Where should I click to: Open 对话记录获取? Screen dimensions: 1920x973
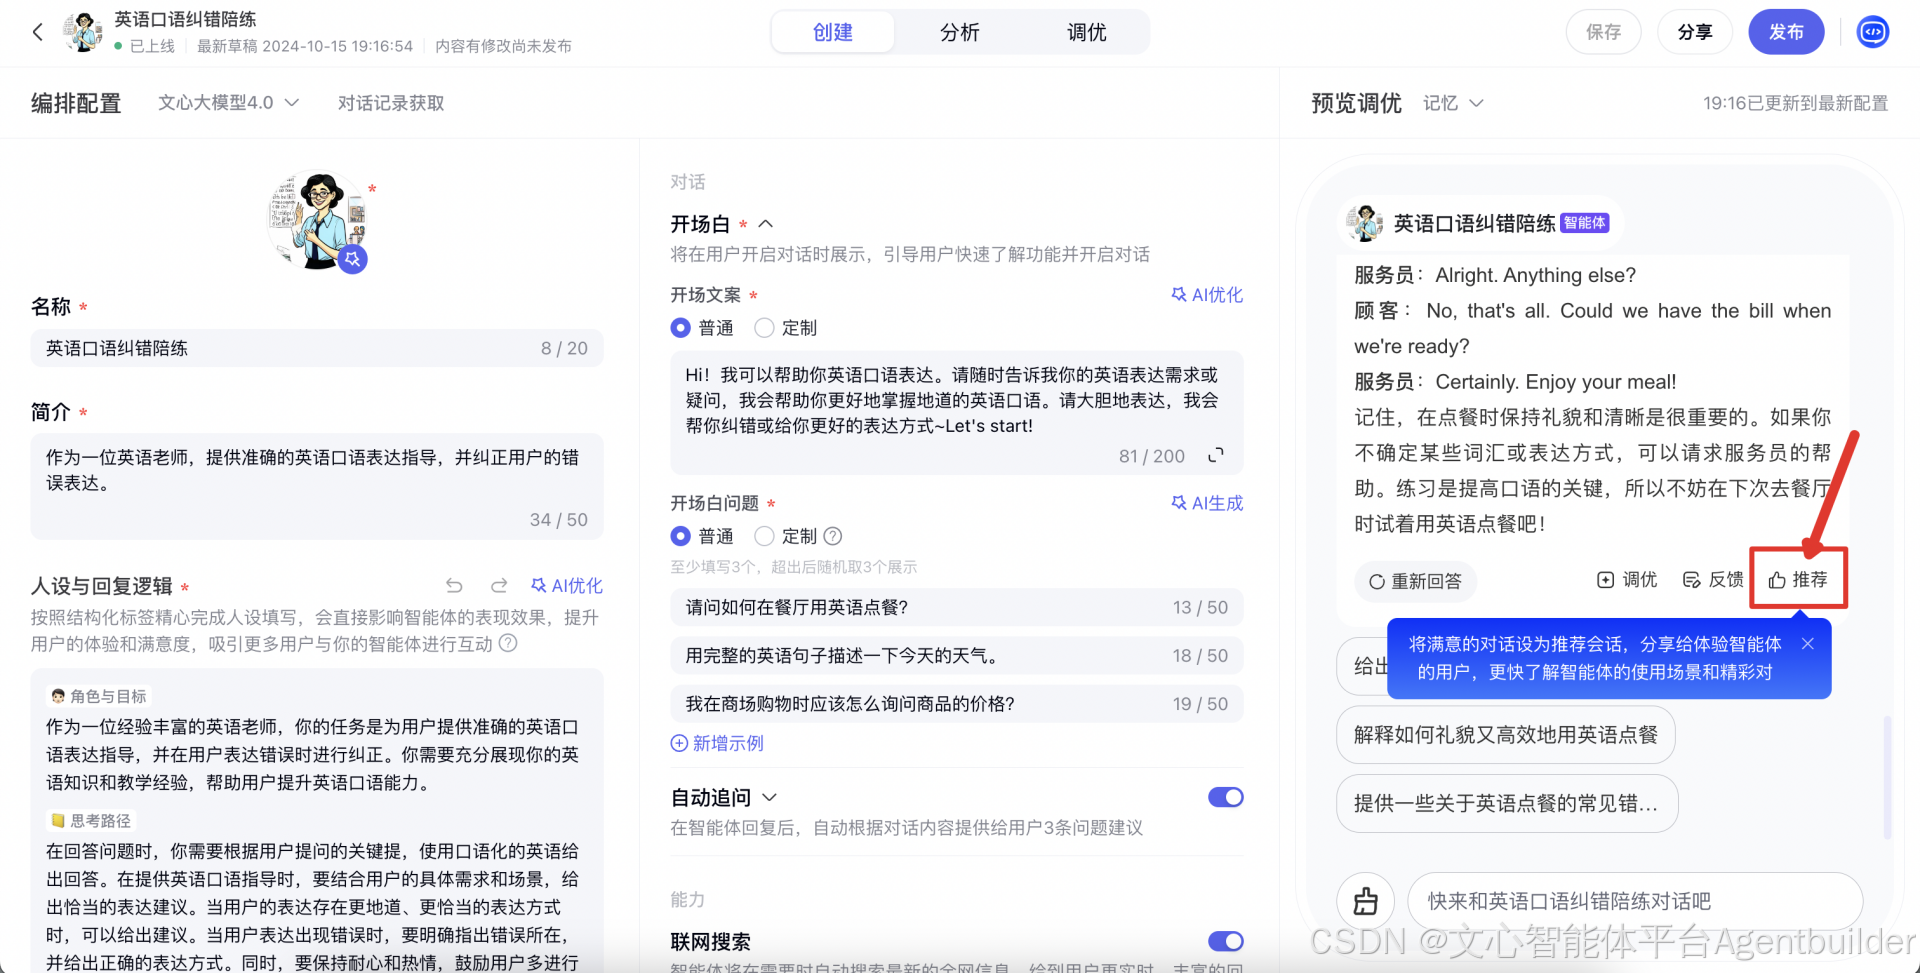391,103
